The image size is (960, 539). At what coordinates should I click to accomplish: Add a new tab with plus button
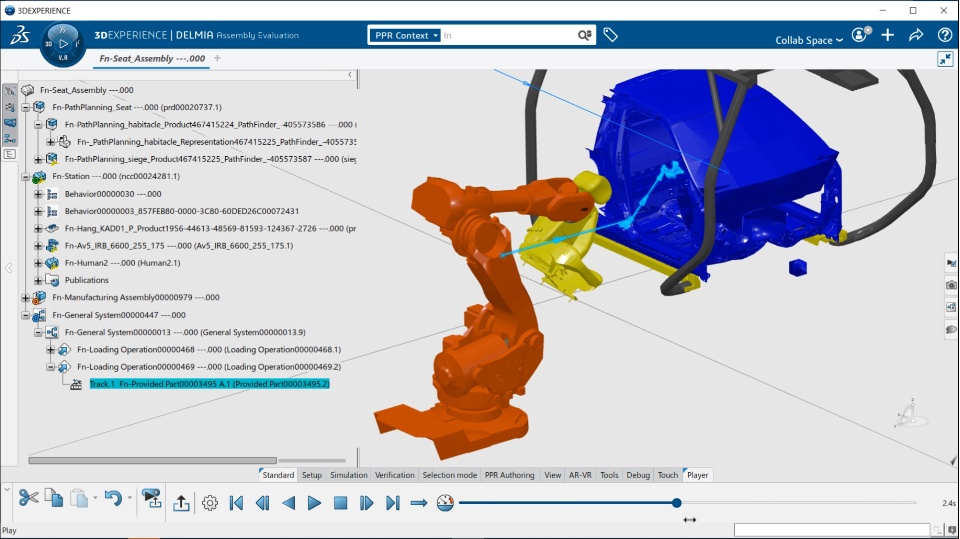click(217, 58)
